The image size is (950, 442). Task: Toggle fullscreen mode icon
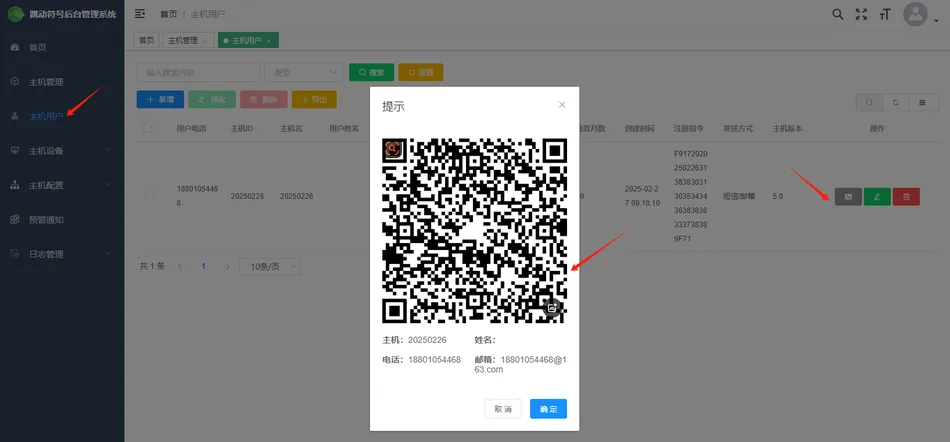pos(861,15)
